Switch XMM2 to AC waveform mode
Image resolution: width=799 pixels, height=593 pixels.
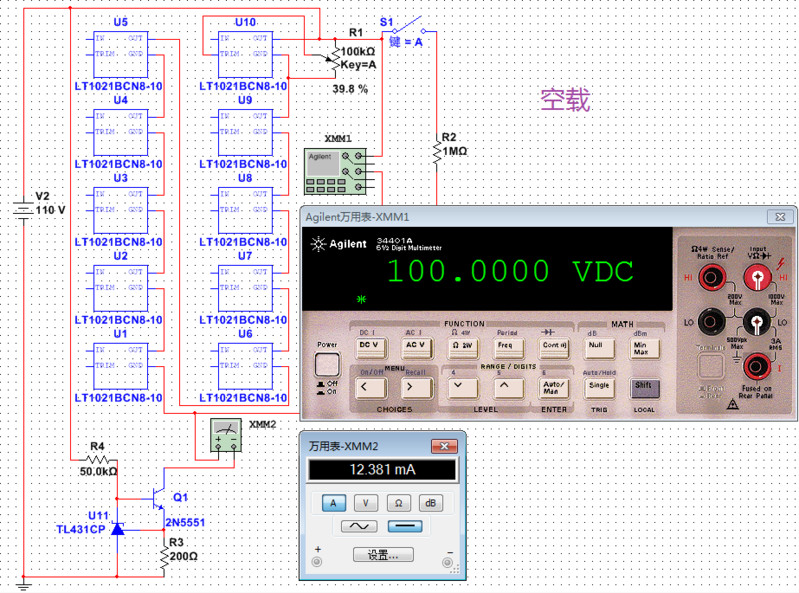click(358, 527)
